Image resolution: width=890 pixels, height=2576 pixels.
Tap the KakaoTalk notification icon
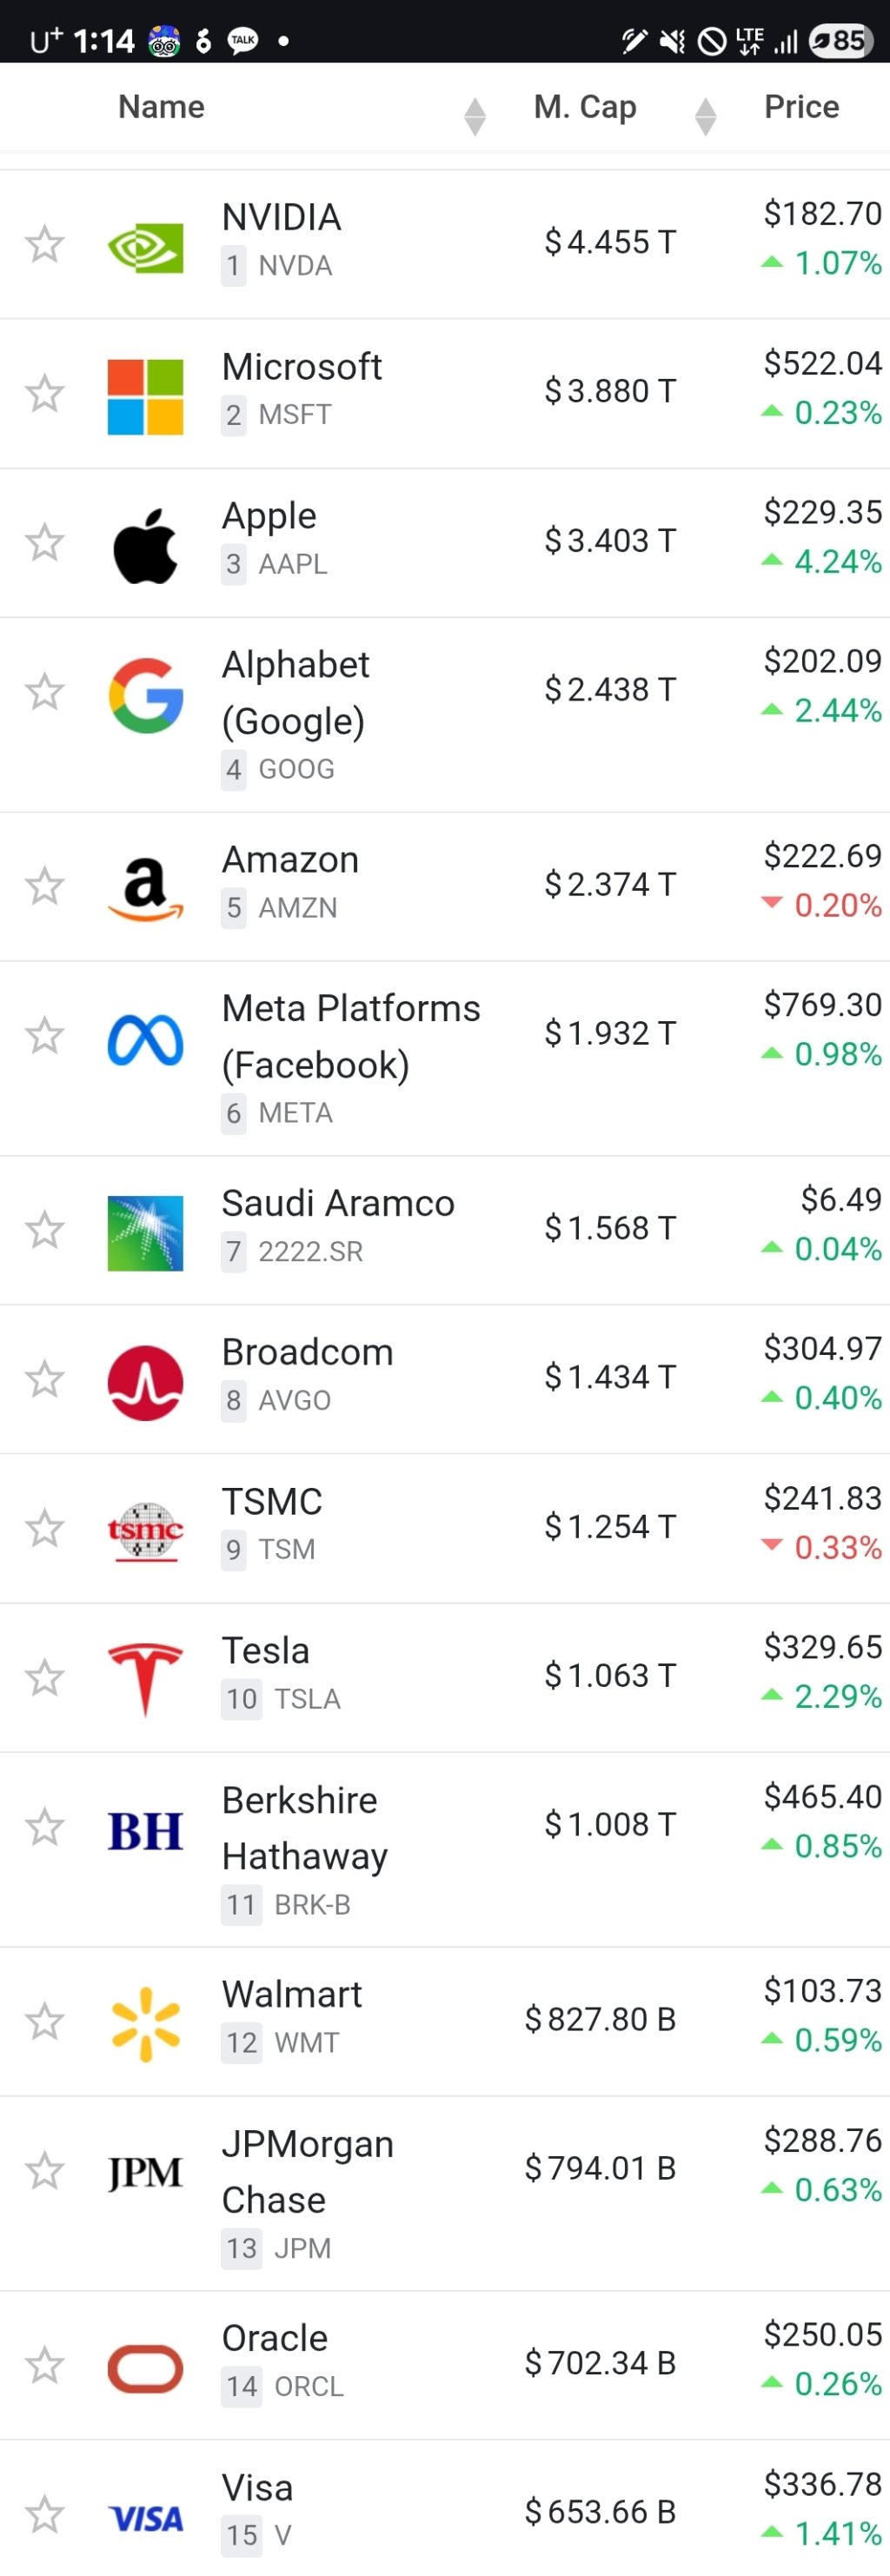point(243,40)
